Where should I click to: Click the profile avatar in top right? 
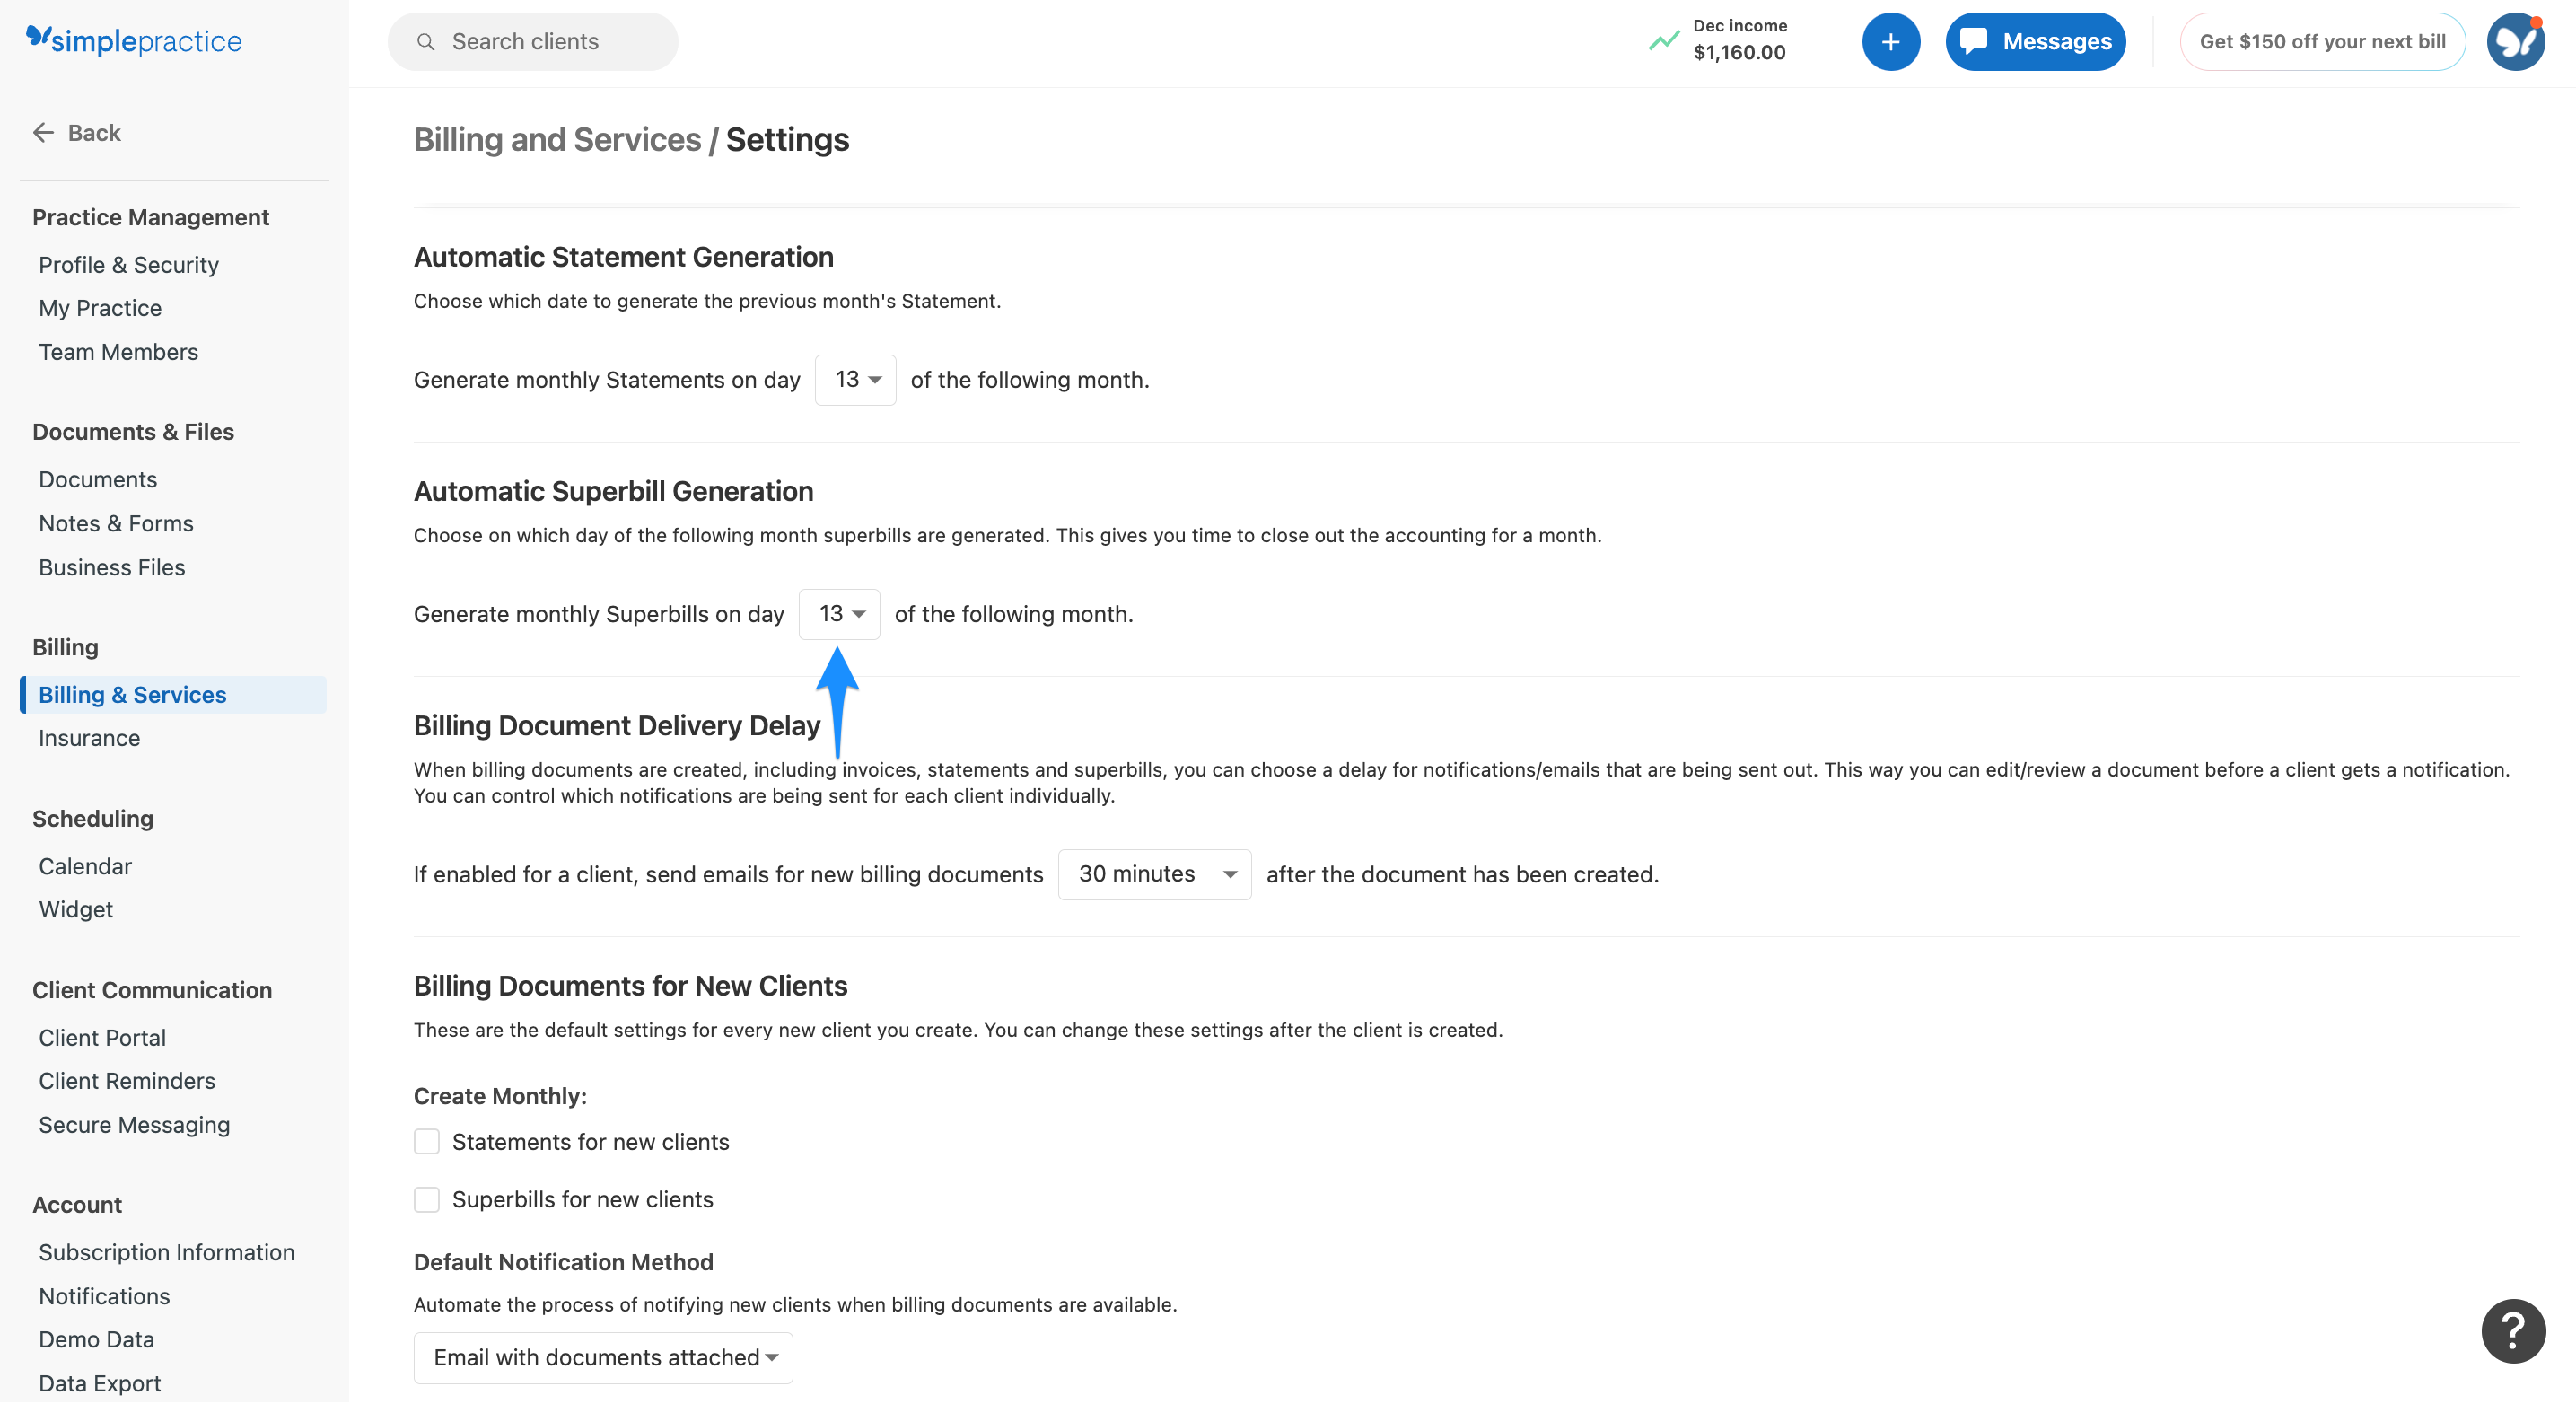[2515, 41]
